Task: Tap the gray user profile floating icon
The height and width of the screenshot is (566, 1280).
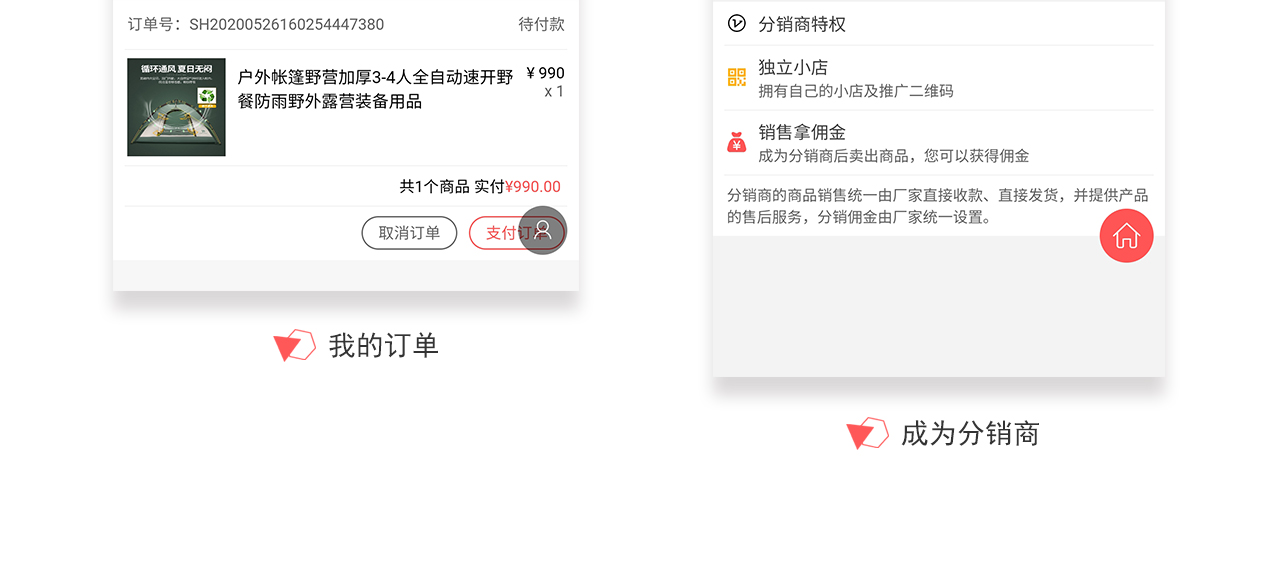Action: [543, 230]
